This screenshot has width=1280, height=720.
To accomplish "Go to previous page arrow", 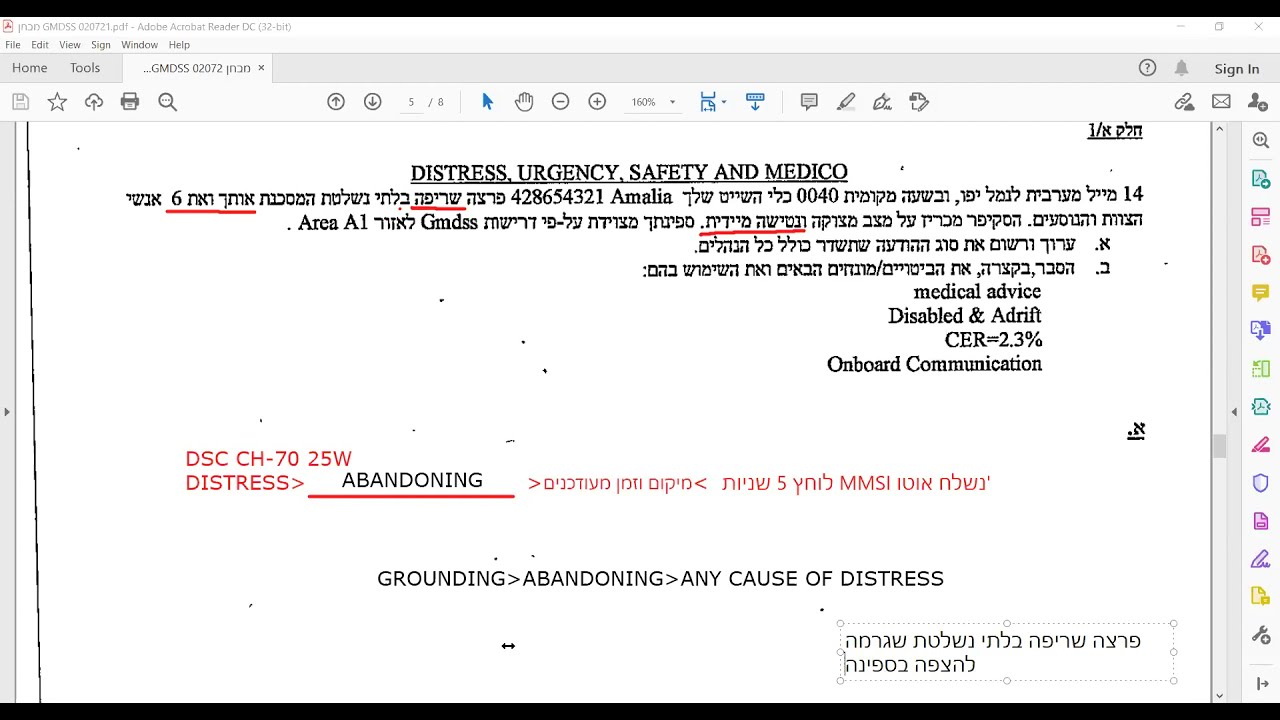I will pos(336,102).
